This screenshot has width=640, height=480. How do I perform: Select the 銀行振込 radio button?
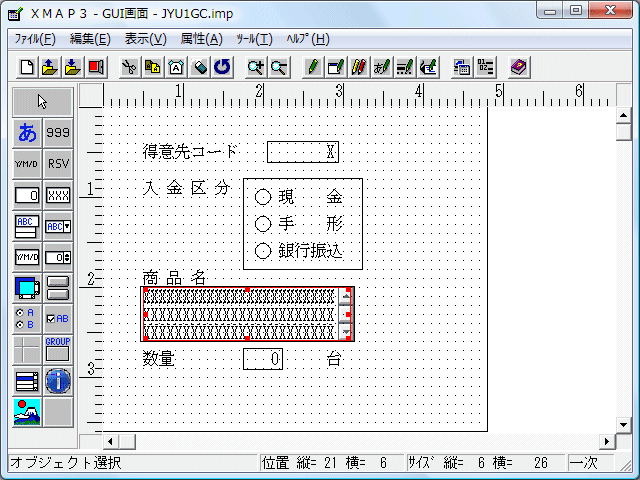264,251
